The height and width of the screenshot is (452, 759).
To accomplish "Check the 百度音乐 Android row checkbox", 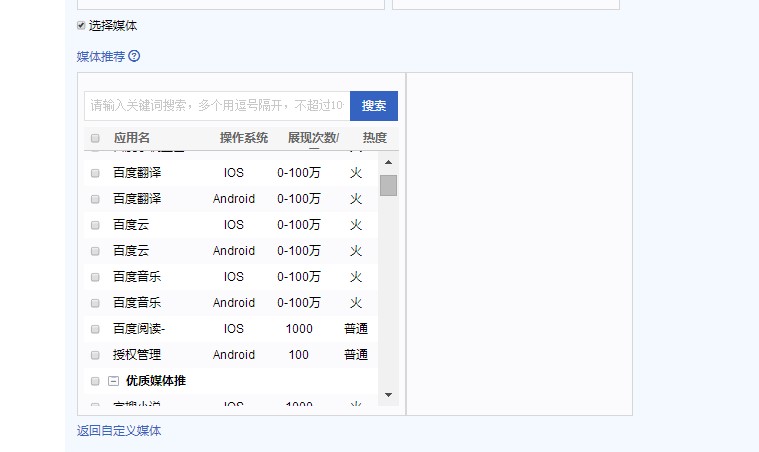I will [x=95, y=303].
